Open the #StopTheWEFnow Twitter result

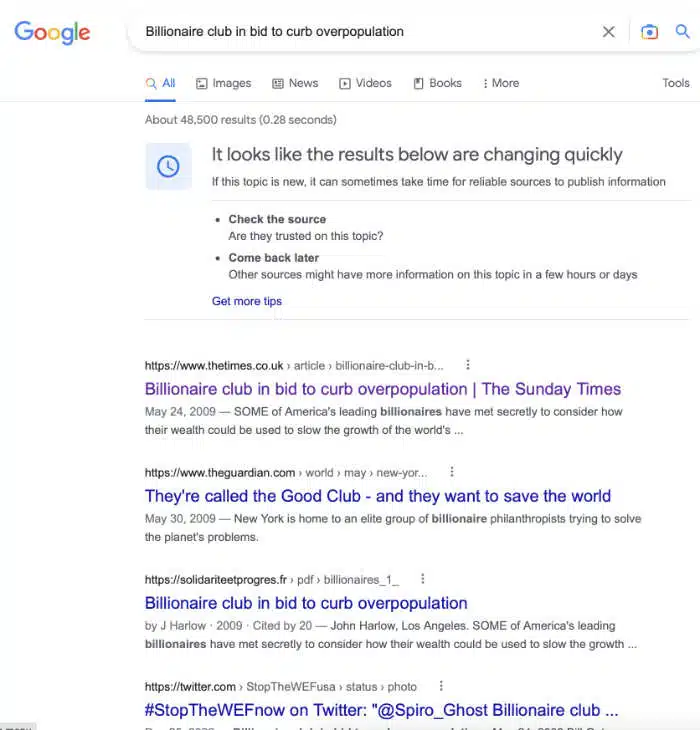pos(381,710)
